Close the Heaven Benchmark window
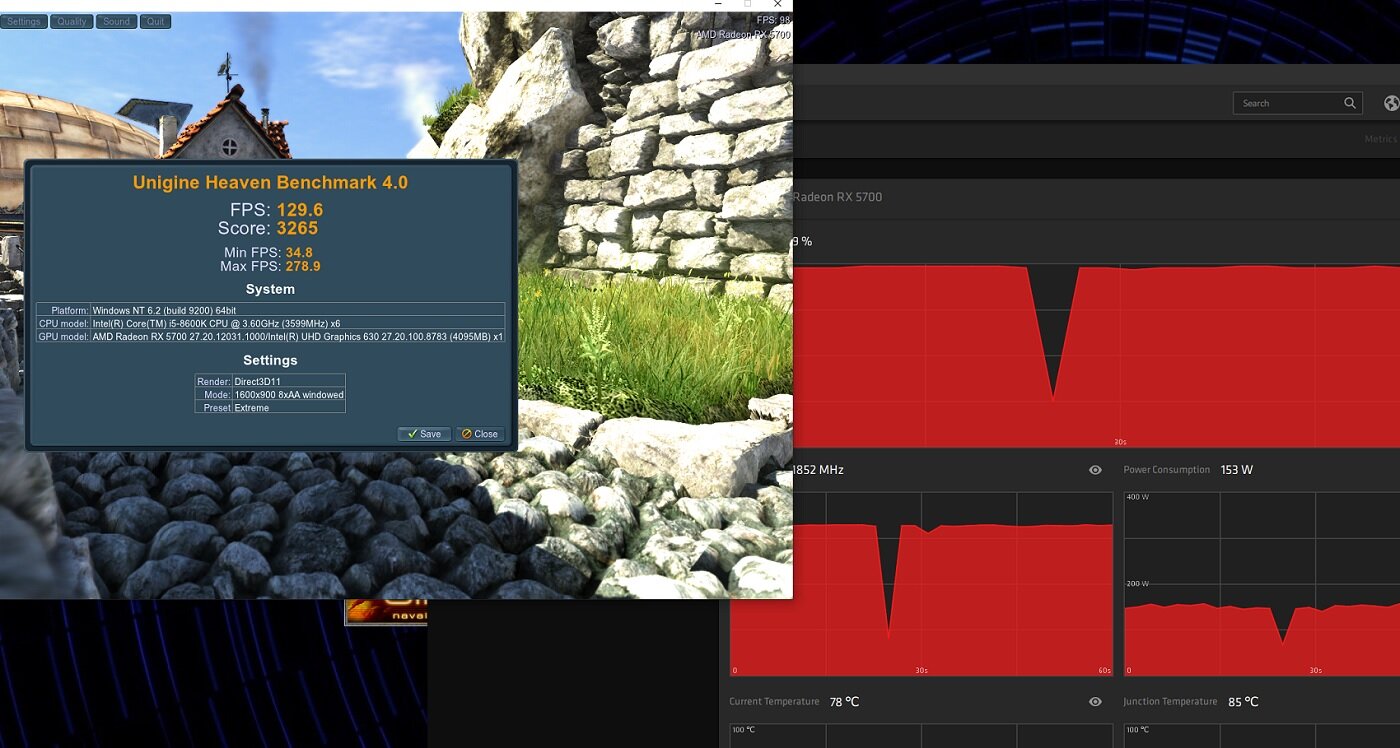This screenshot has height=748, width=1400. coord(778,4)
